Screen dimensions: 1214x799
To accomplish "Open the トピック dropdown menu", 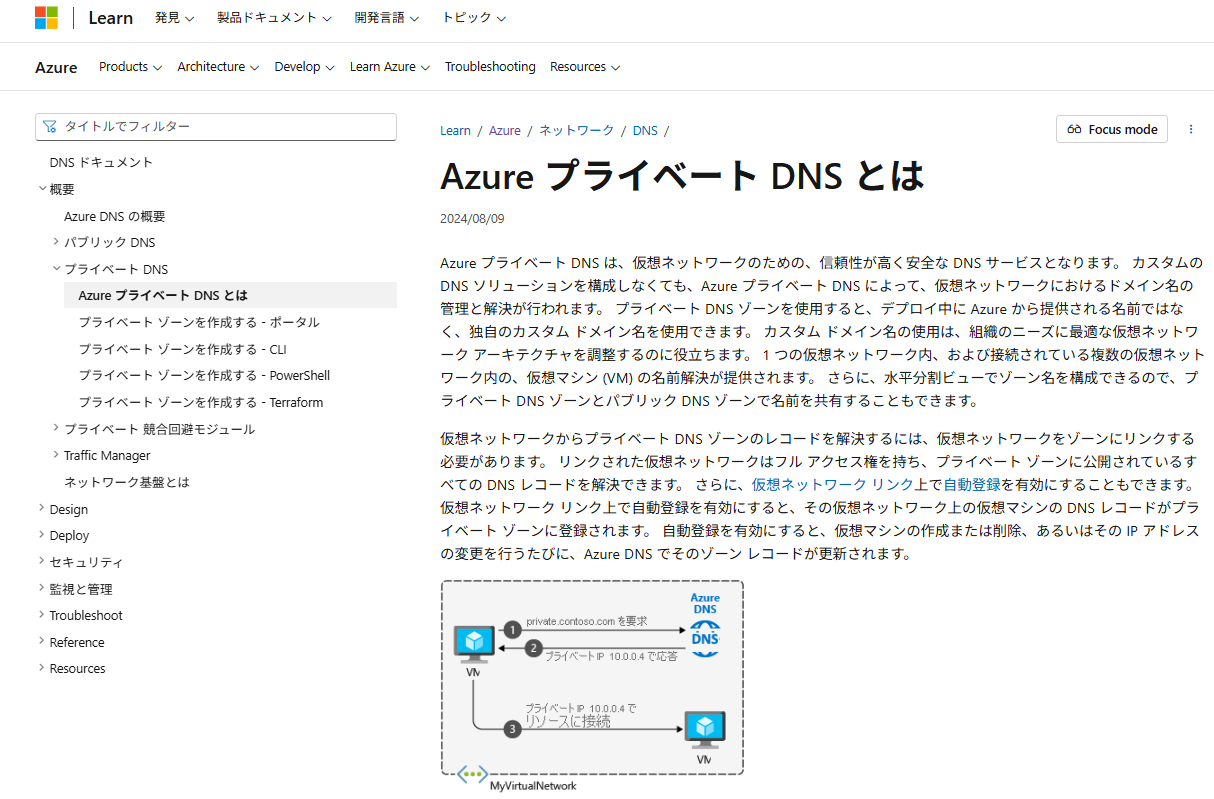I will [x=474, y=18].
